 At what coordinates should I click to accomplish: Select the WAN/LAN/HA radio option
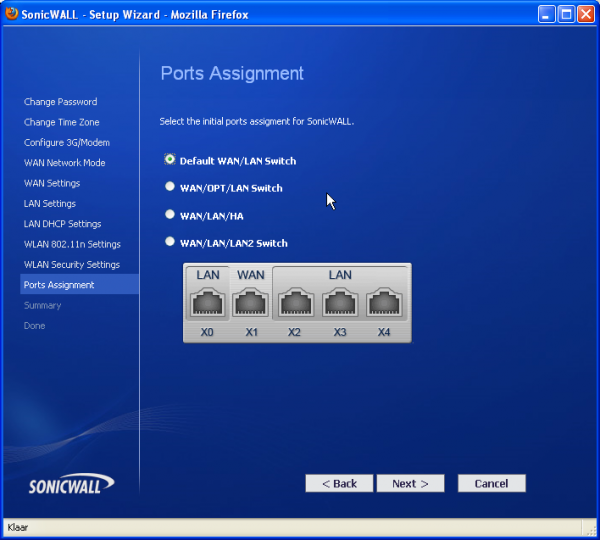[170, 214]
